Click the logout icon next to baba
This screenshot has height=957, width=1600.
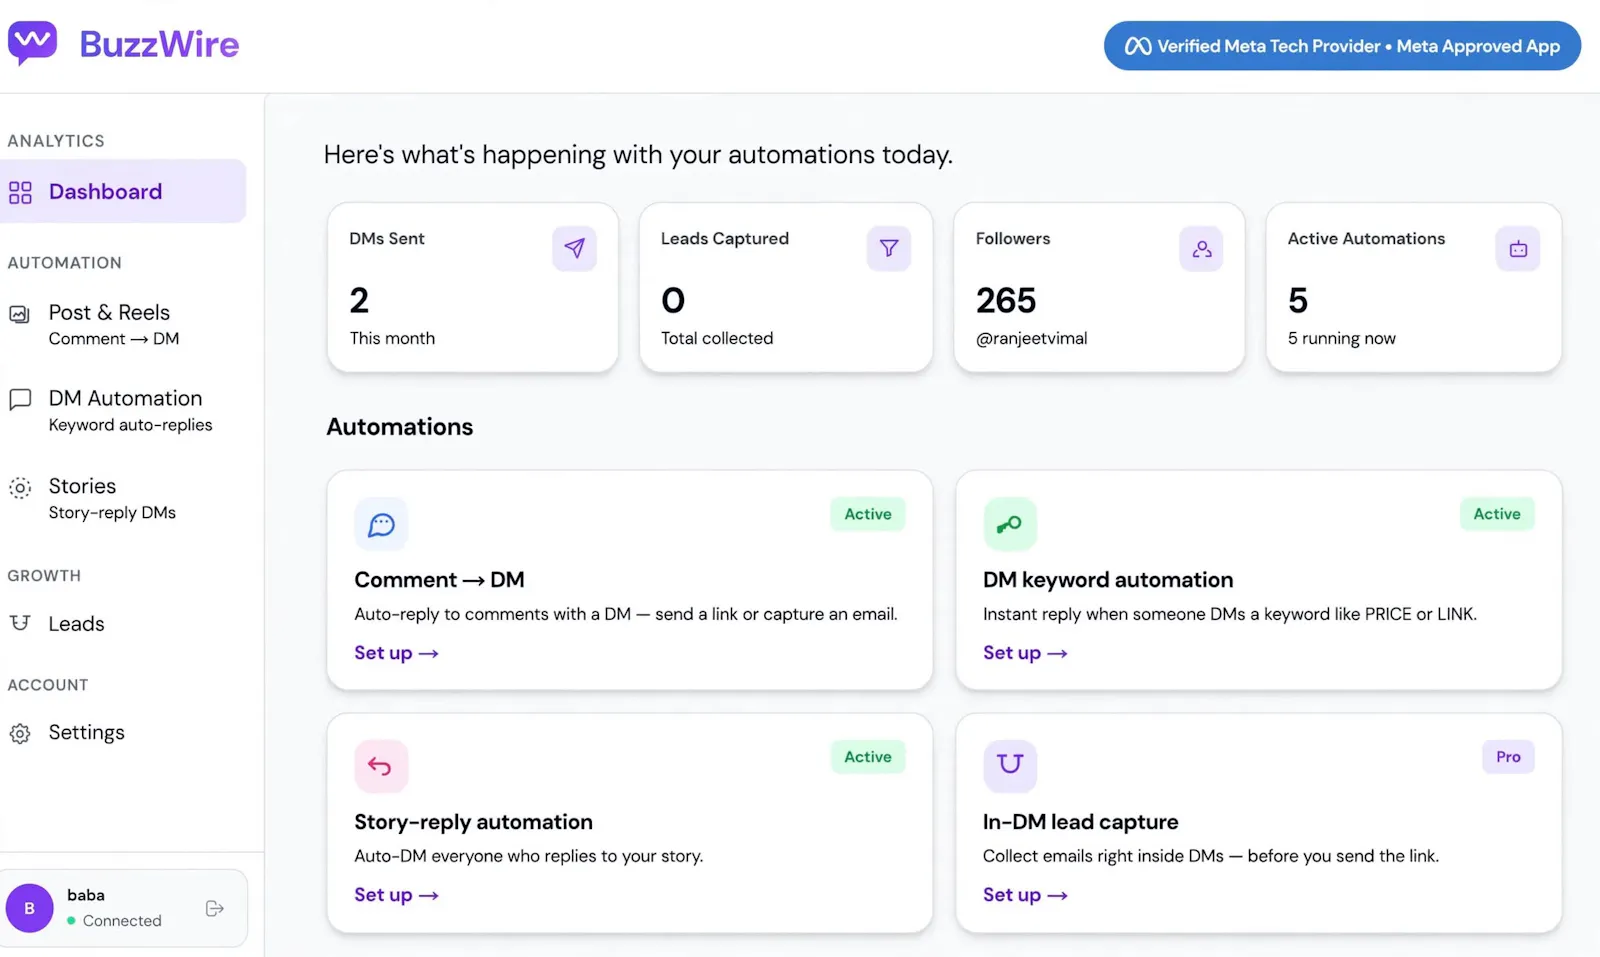click(x=214, y=908)
